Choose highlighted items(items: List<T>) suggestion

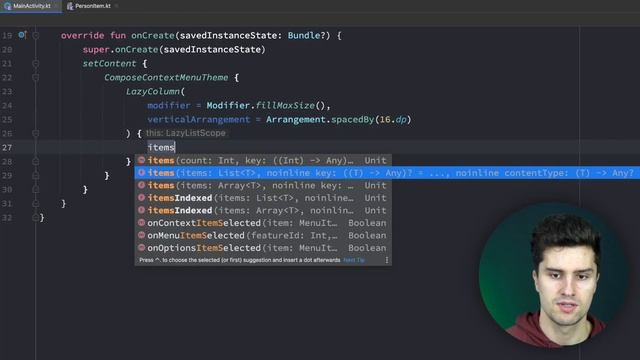pyautogui.click(x=387, y=173)
